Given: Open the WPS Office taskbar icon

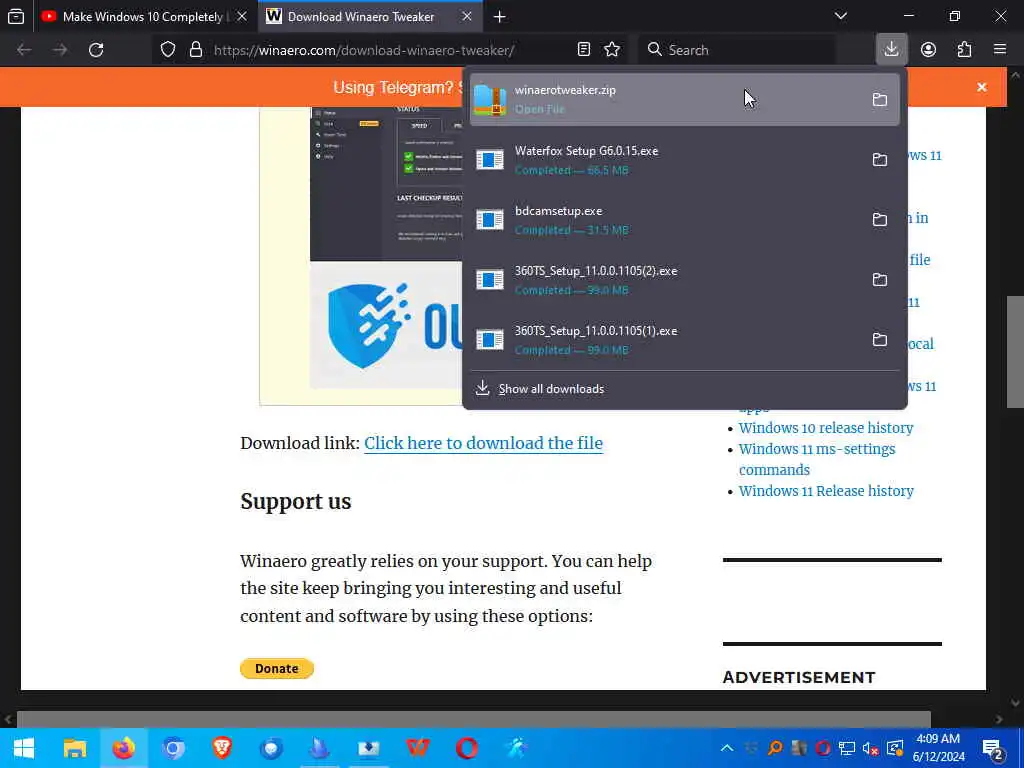Looking at the screenshot, I should point(418,748).
